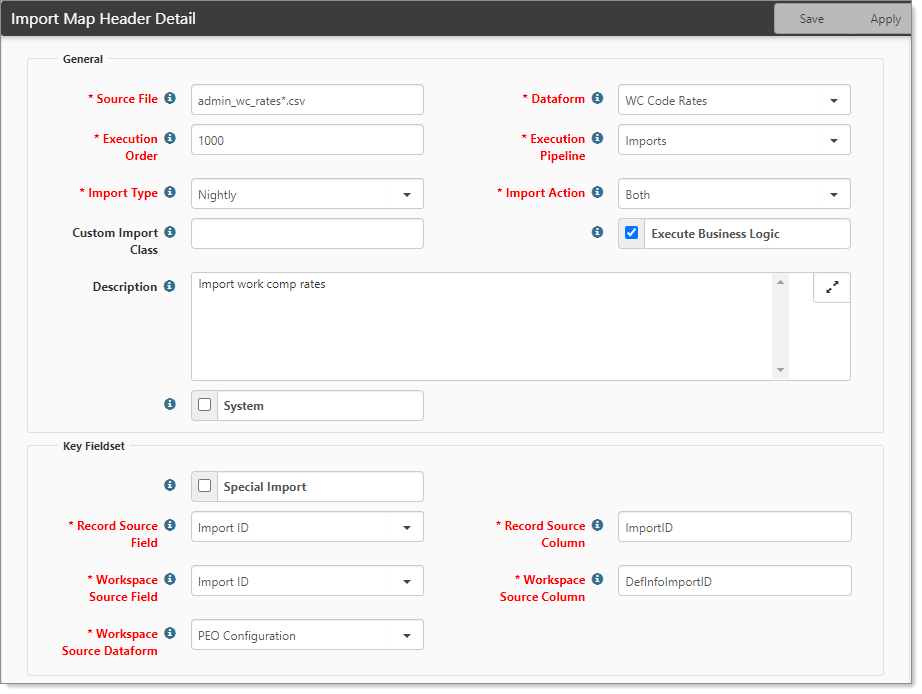Click the Save button

(811, 19)
